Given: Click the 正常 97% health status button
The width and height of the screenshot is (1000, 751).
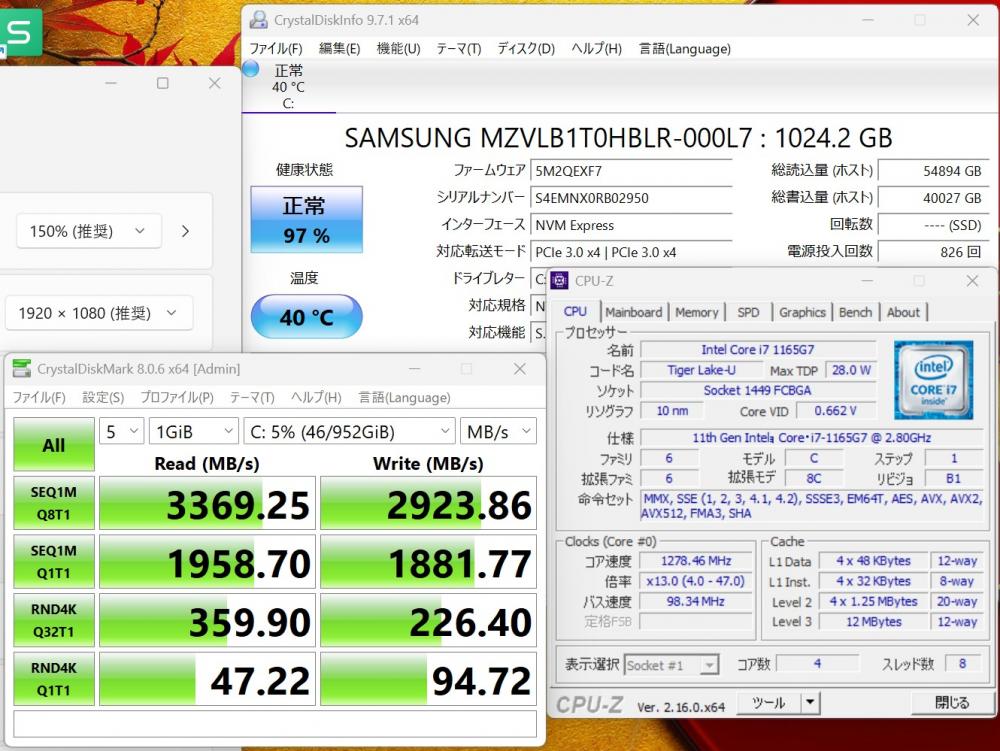Looking at the screenshot, I should coord(307,219).
